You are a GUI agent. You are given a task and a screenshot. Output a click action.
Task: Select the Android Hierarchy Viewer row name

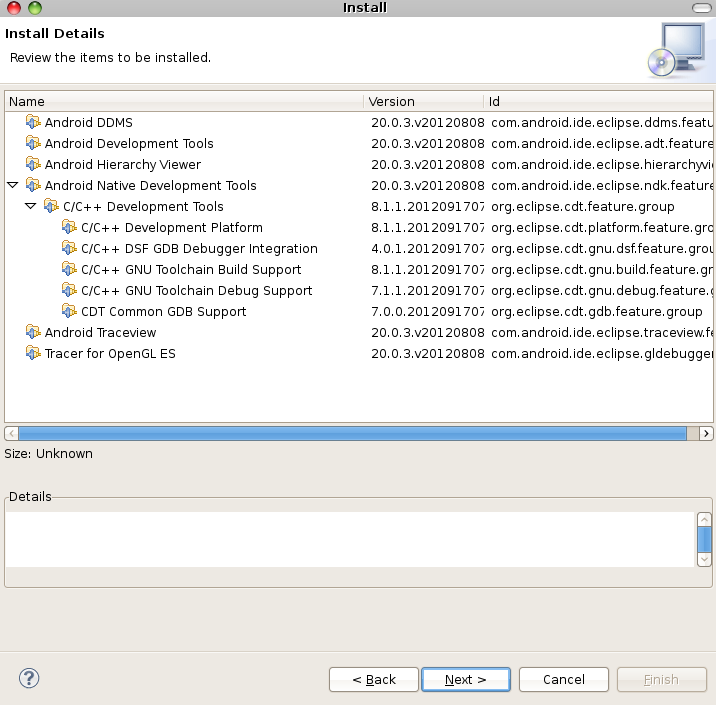(x=123, y=164)
